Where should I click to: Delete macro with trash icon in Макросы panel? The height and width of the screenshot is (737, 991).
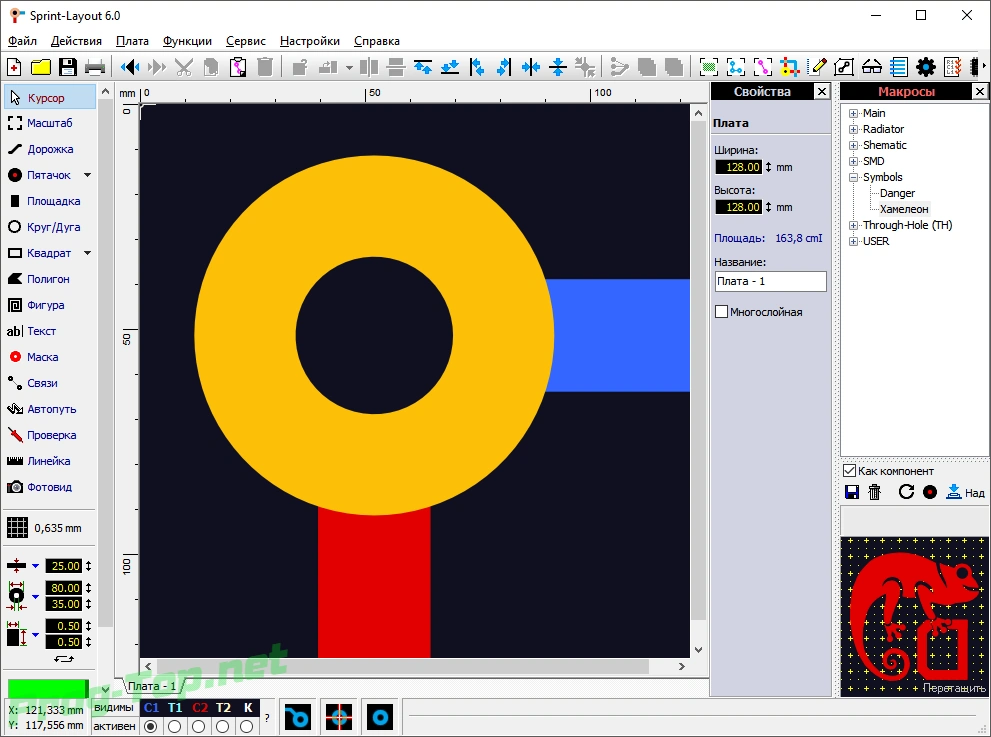pyautogui.click(x=875, y=492)
